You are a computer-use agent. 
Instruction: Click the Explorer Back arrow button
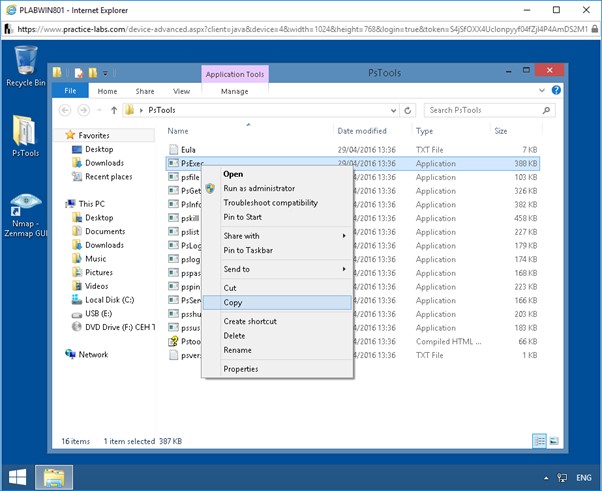(x=65, y=110)
